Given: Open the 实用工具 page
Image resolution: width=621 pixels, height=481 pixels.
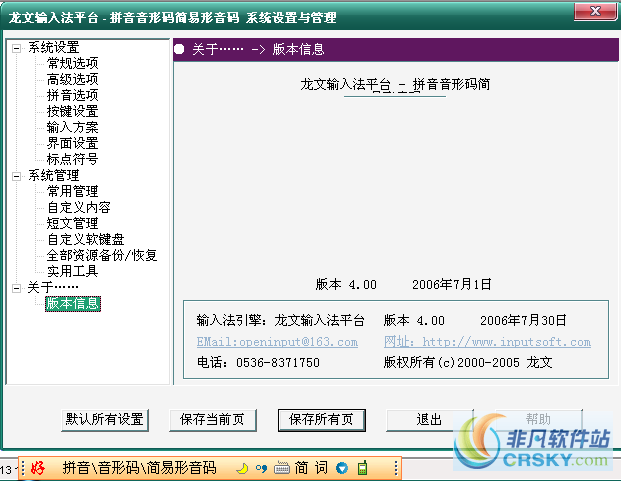Looking at the screenshot, I should 72,271.
